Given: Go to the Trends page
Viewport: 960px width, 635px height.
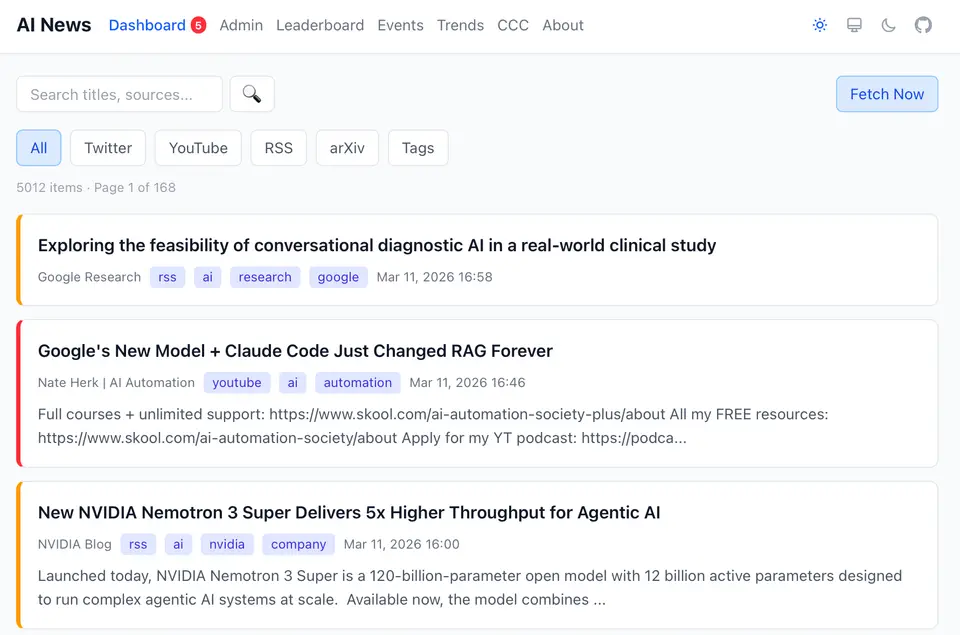Looking at the screenshot, I should 460,25.
